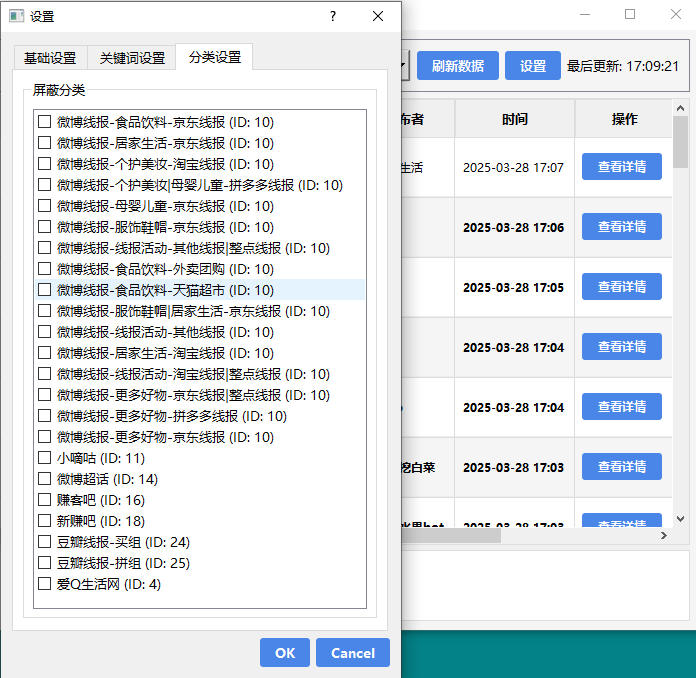Screen dimensions: 696x678
Task: Check 微博线报-居家生活-淘宝线报 checkbox
Action: point(44,353)
